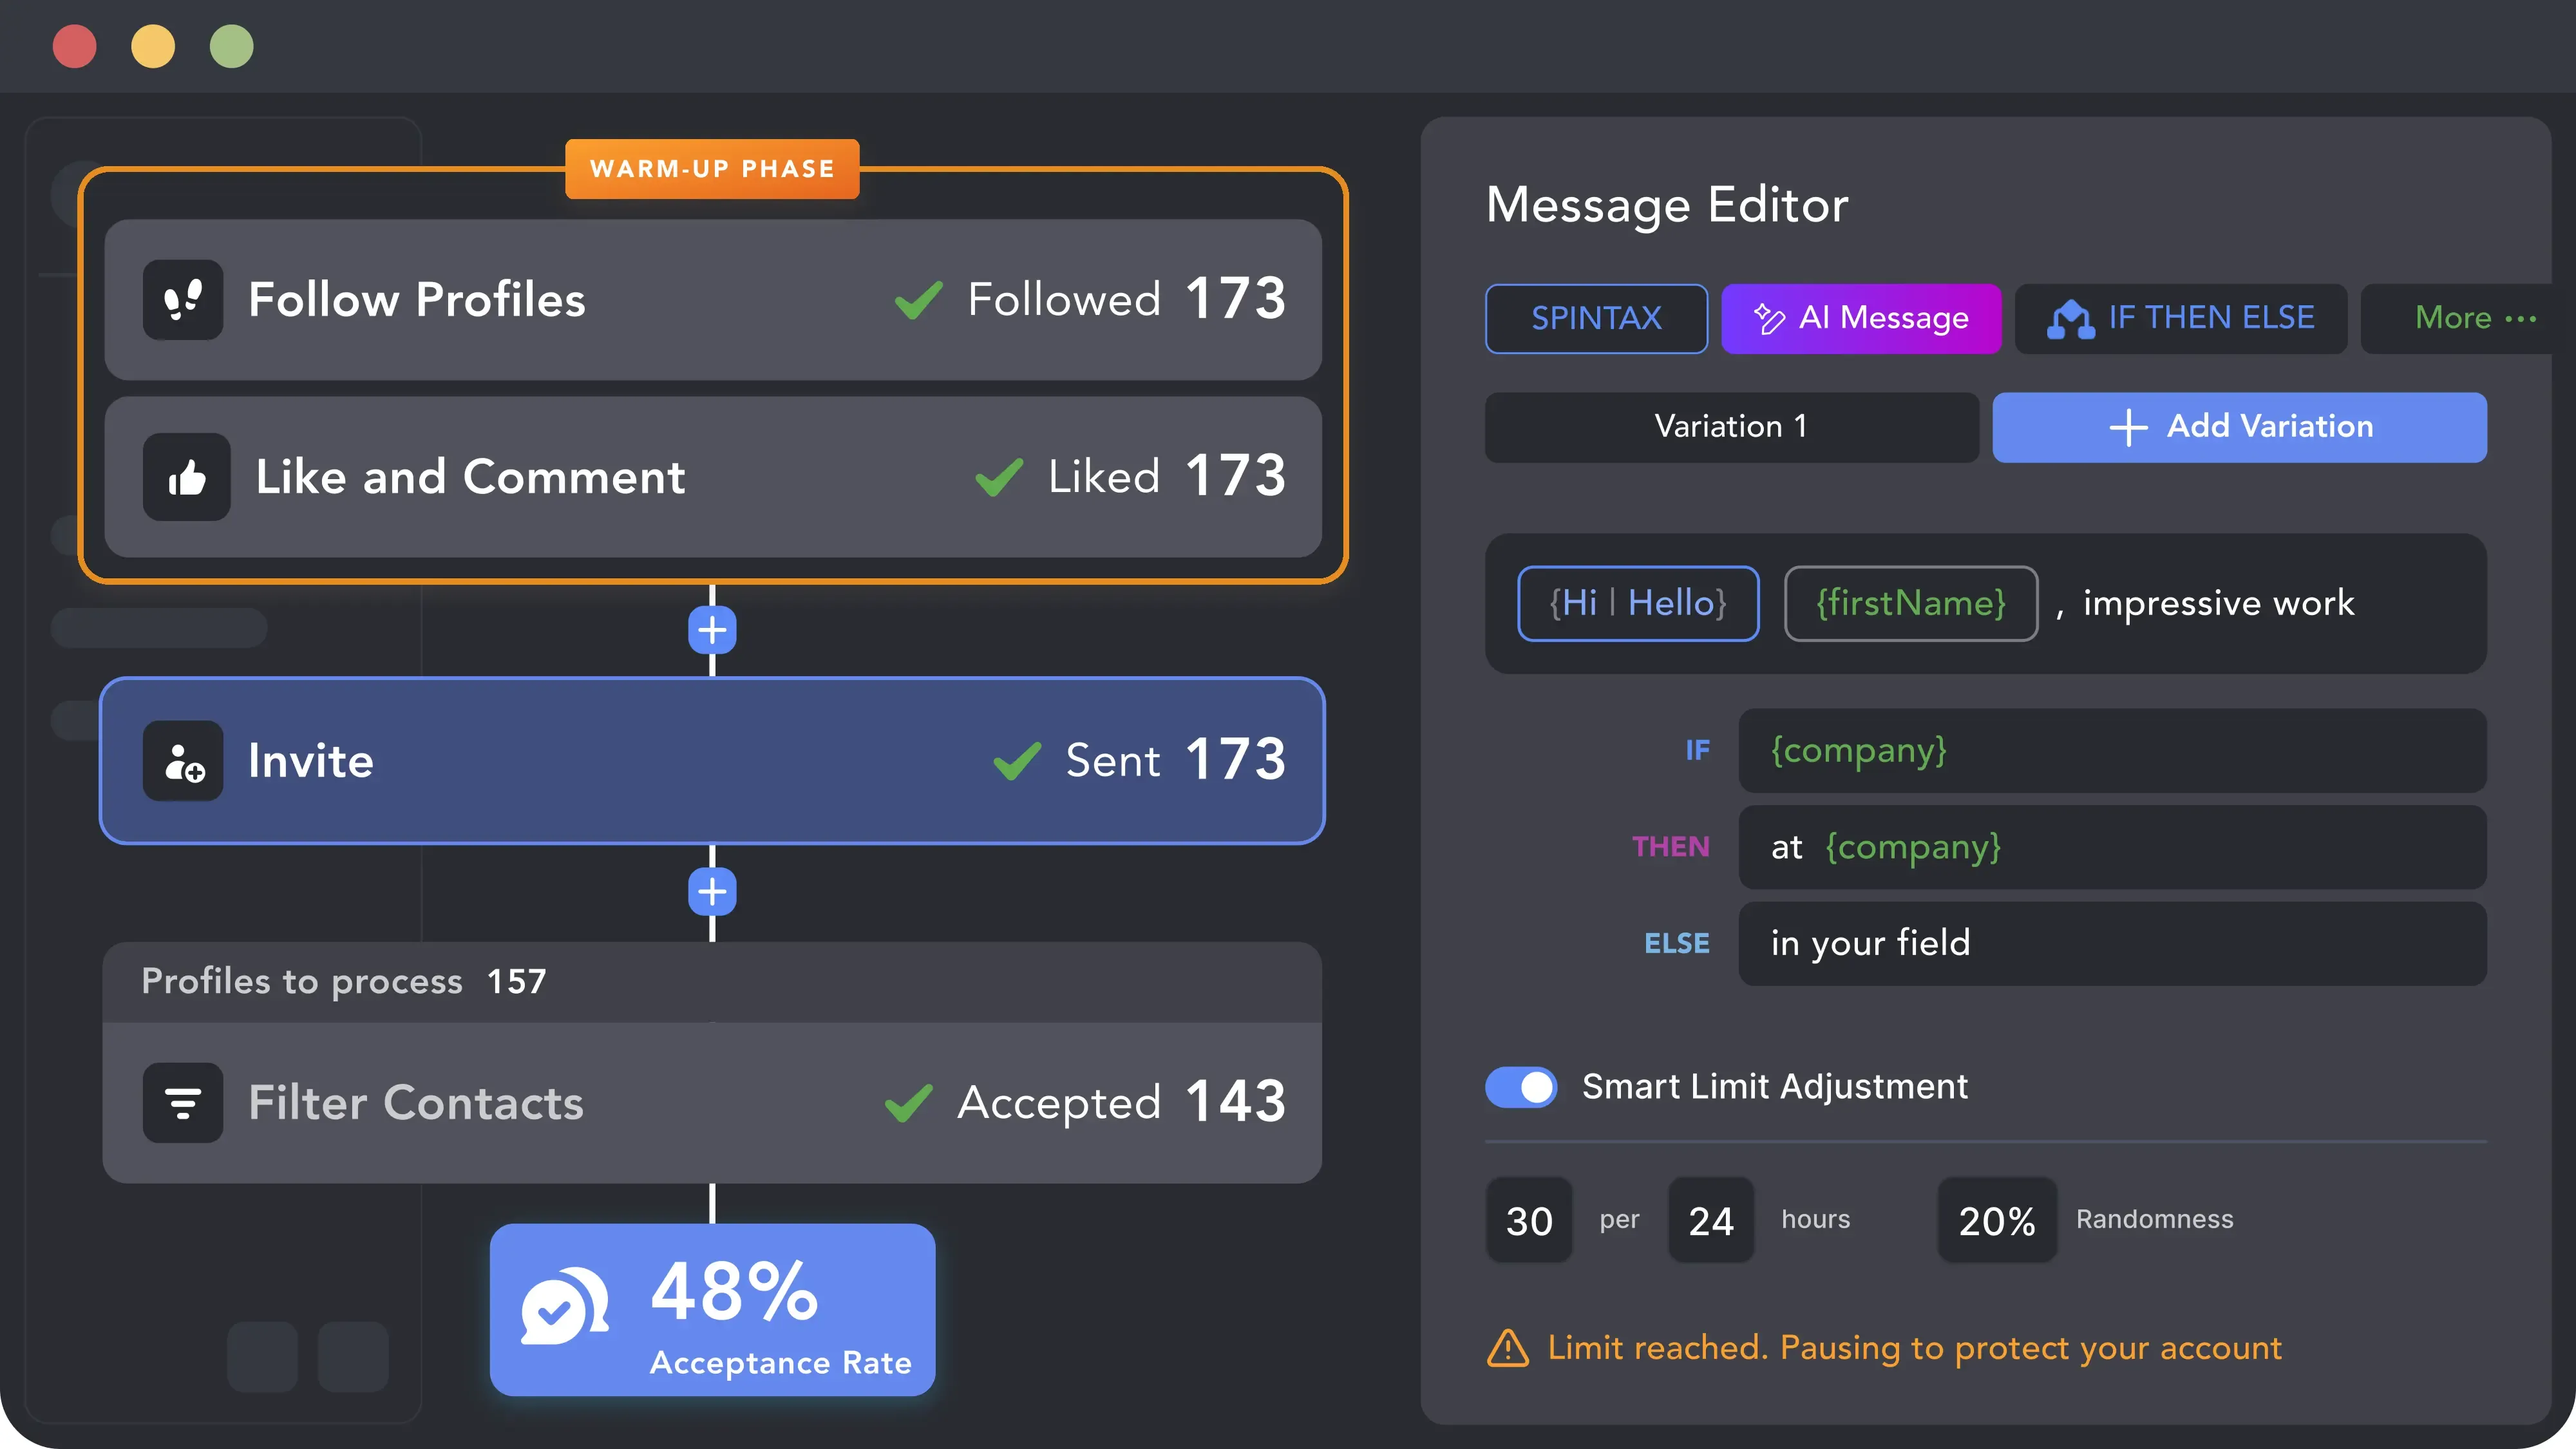Select Variation 1
The image size is (2576, 1449).
1731,427
